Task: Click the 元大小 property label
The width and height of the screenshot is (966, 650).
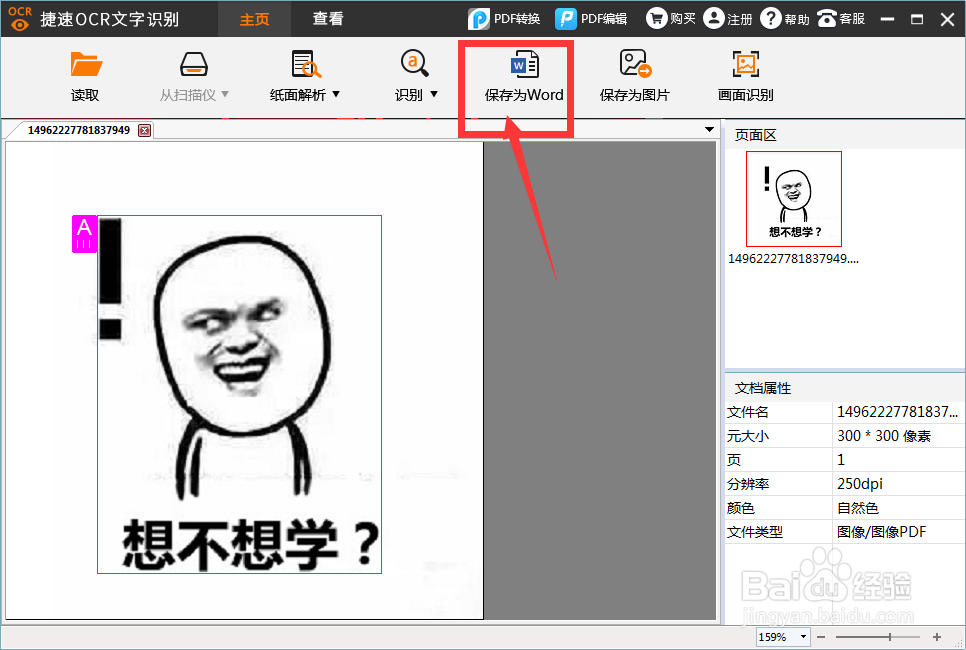Action: point(748,436)
